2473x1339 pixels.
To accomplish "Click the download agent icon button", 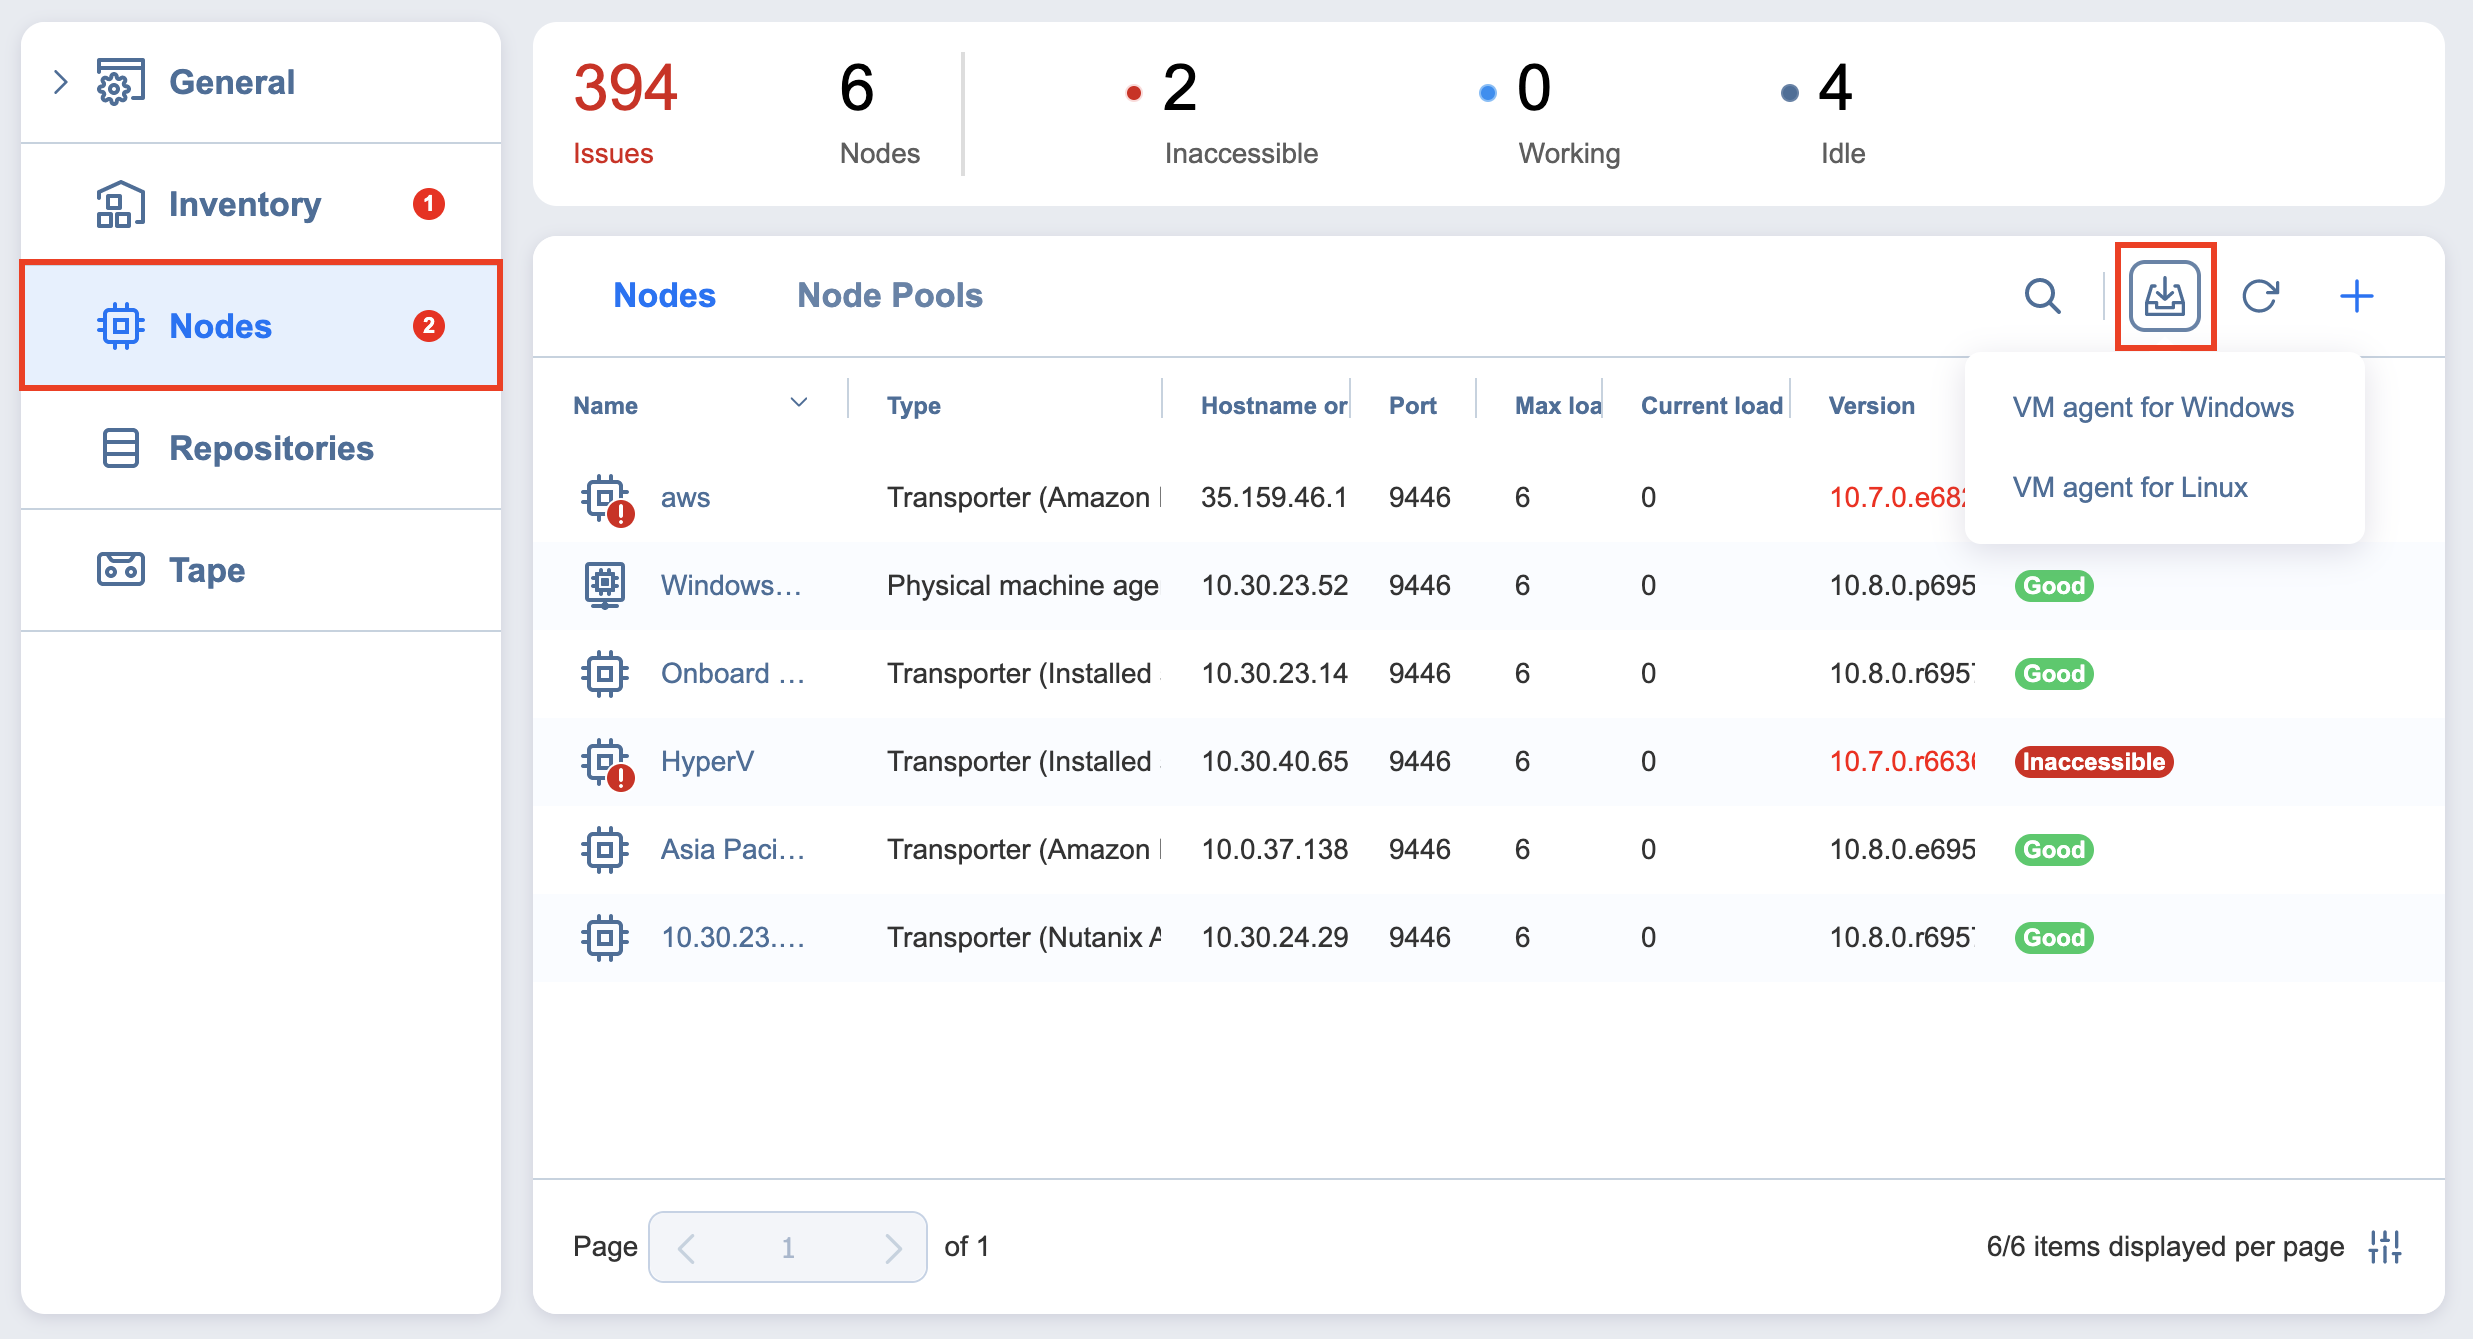I will [2164, 296].
